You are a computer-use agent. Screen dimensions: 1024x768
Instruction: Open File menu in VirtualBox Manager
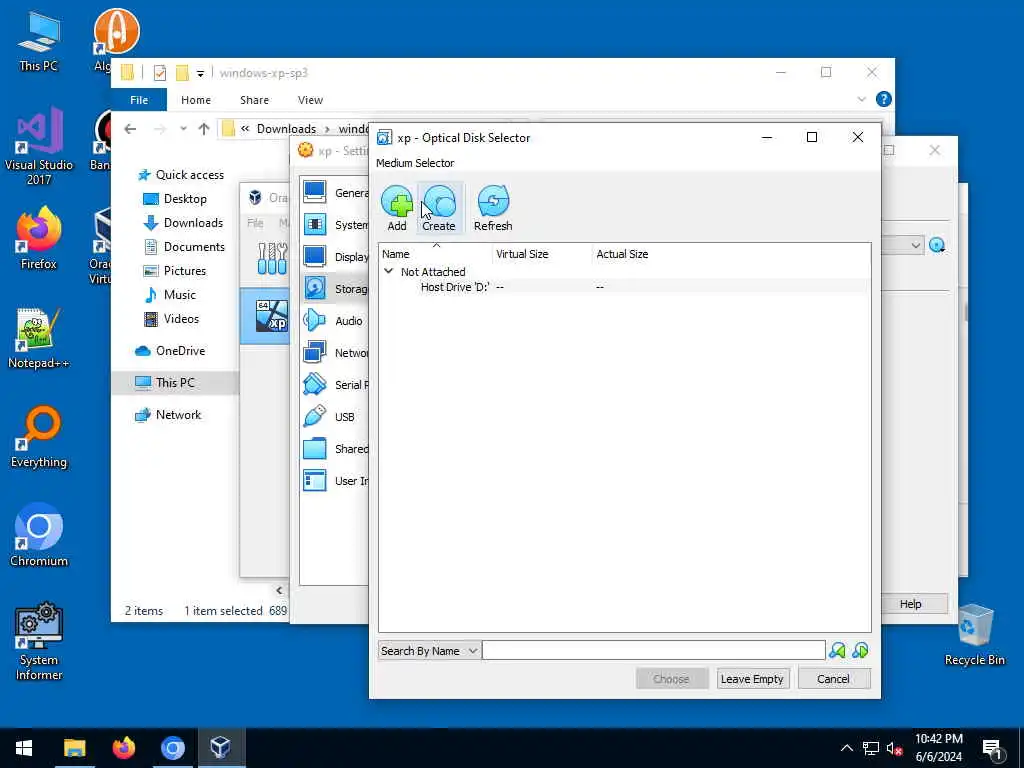pyautogui.click(x=255, y=223)
